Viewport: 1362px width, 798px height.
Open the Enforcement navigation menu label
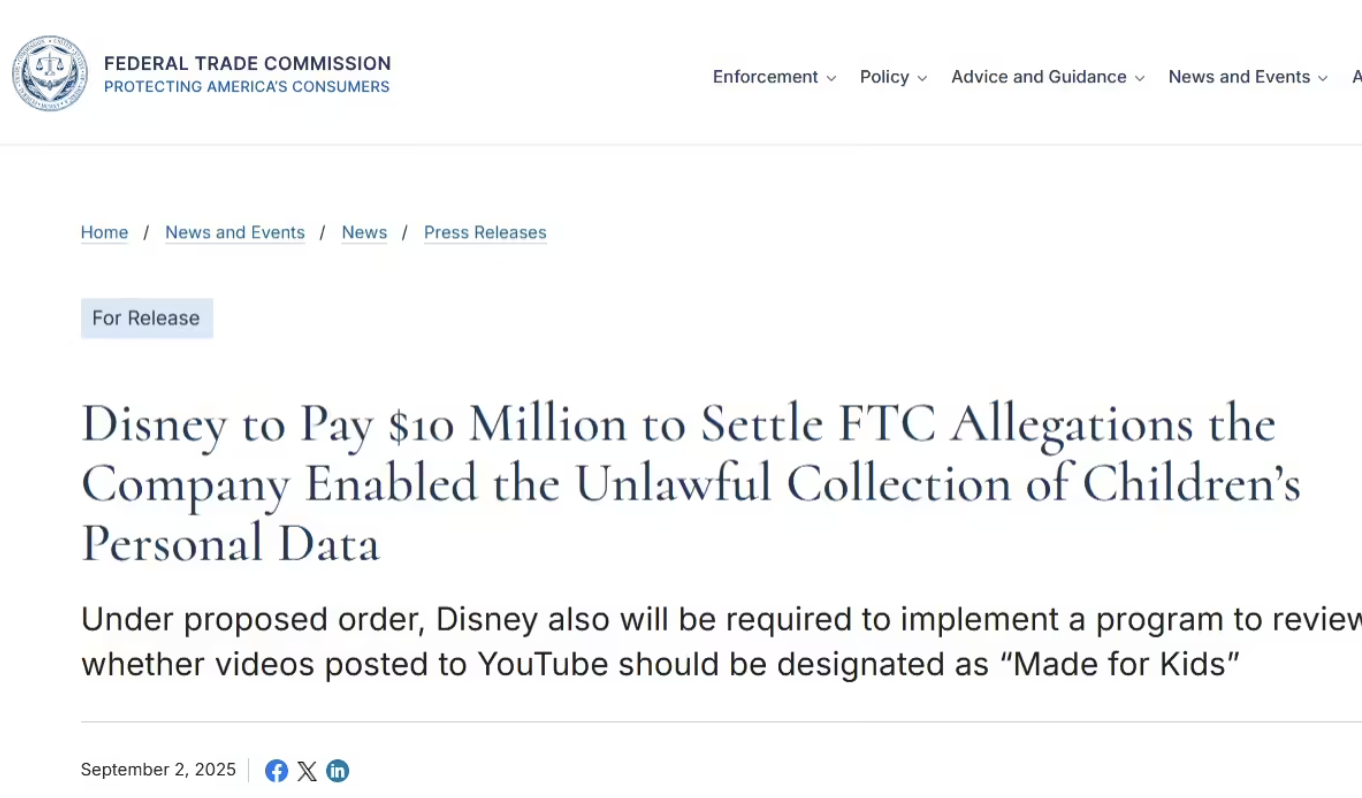[765, 77]
